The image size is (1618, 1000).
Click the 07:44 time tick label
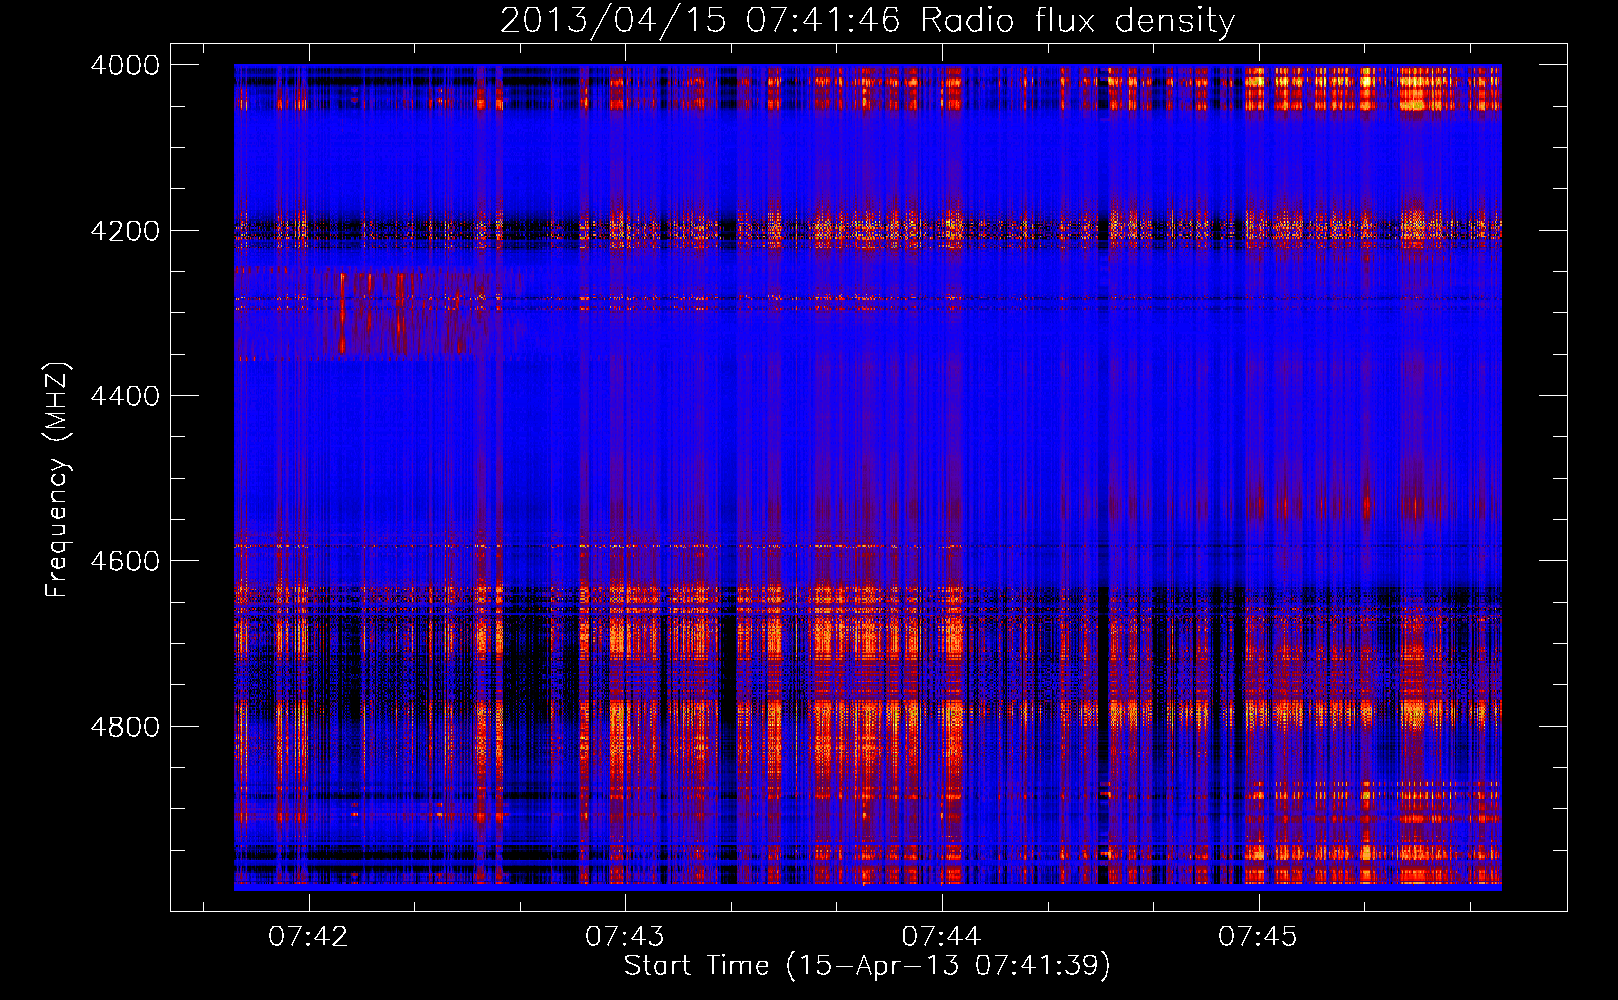tap(941, 936)
